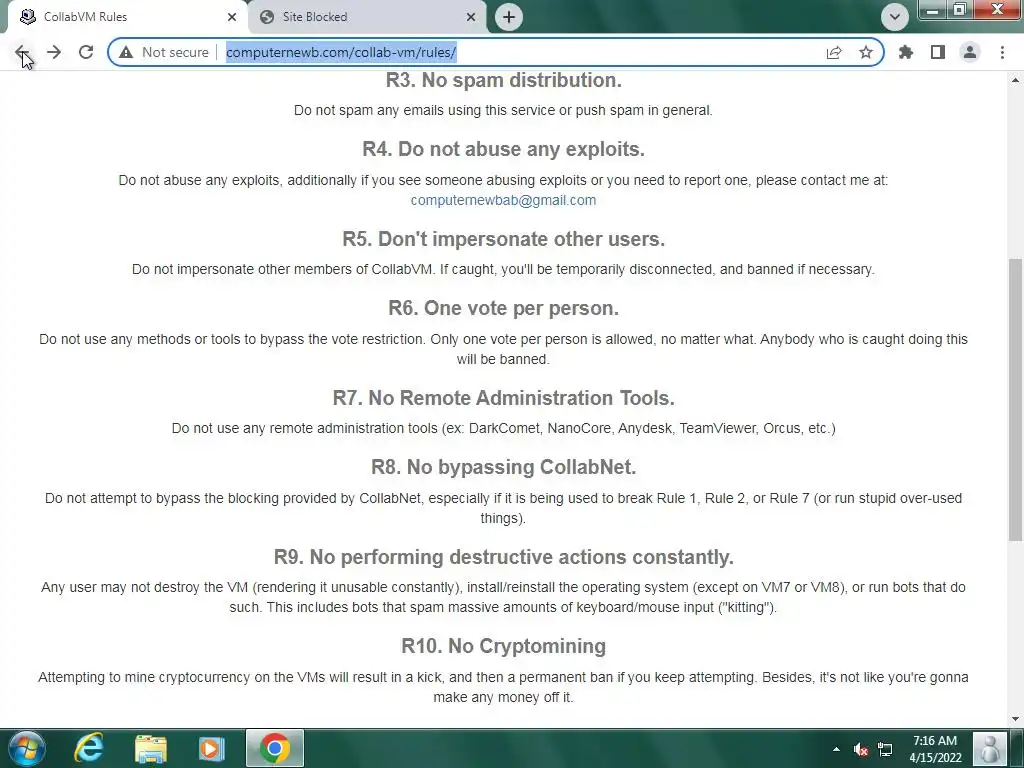Click the 'R8. No bypassing CollabNet.' heading
Screen dimensions: 1024x768
[504, 467]
